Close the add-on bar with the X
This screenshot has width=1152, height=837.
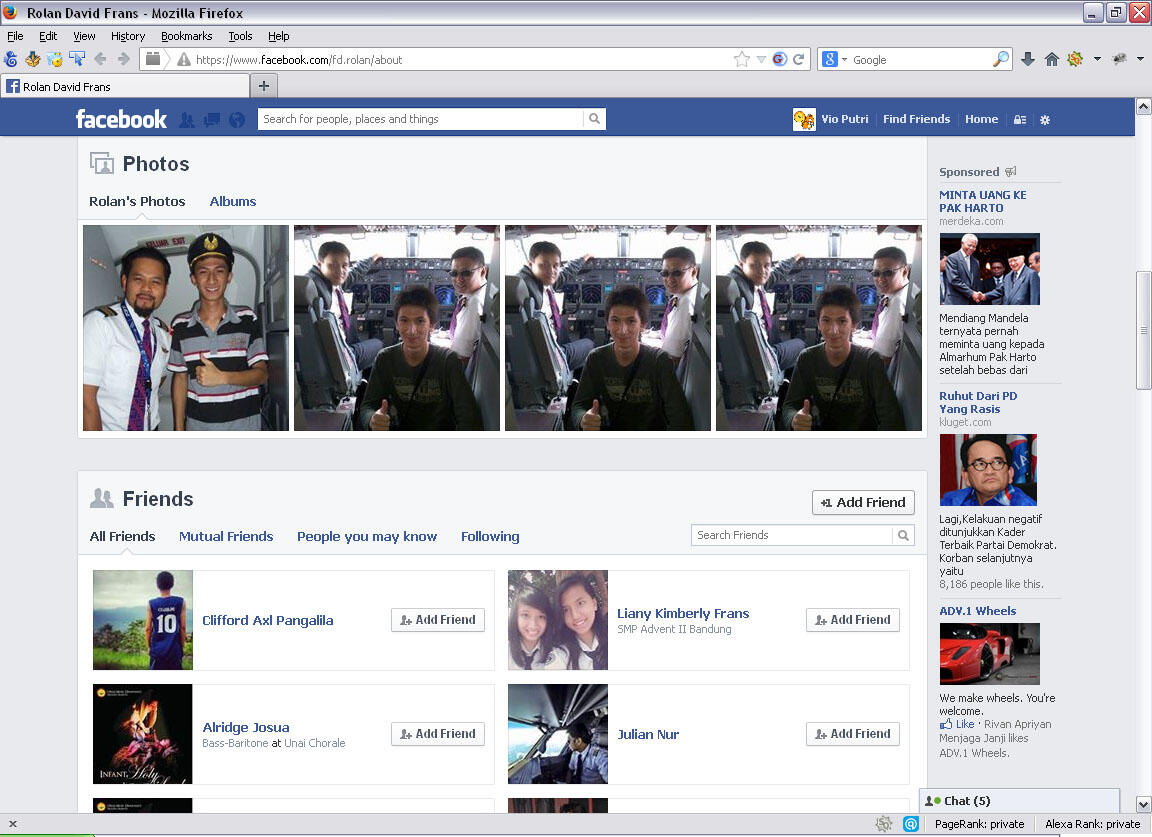click(12, 824)
